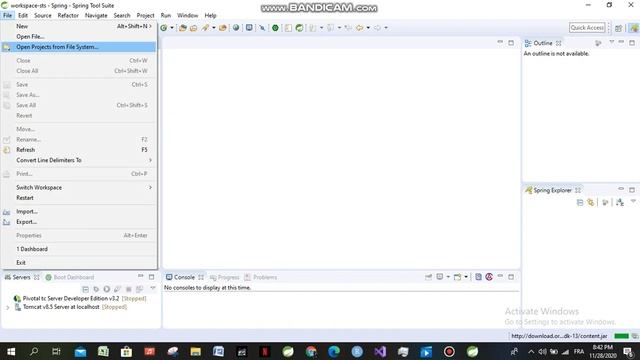Click Exit in File menu
Image resolution: width=640 pixels, height=360 pixels.
[x=78, y=262]
